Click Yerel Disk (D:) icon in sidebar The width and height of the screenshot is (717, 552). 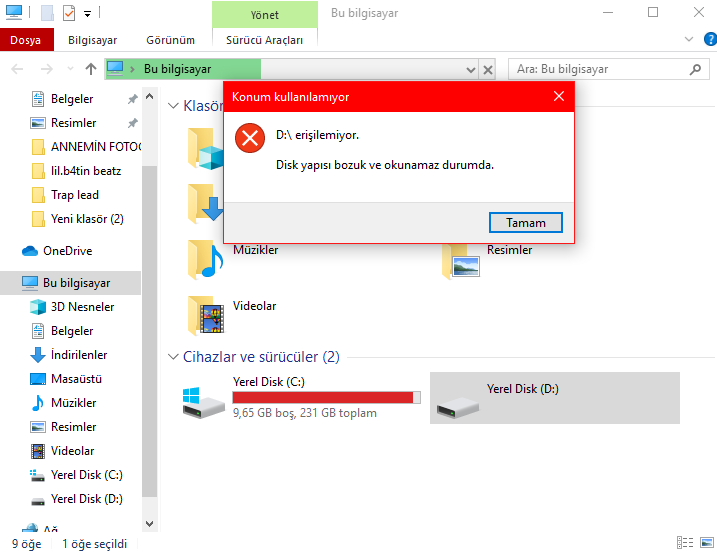click(38, 501)
